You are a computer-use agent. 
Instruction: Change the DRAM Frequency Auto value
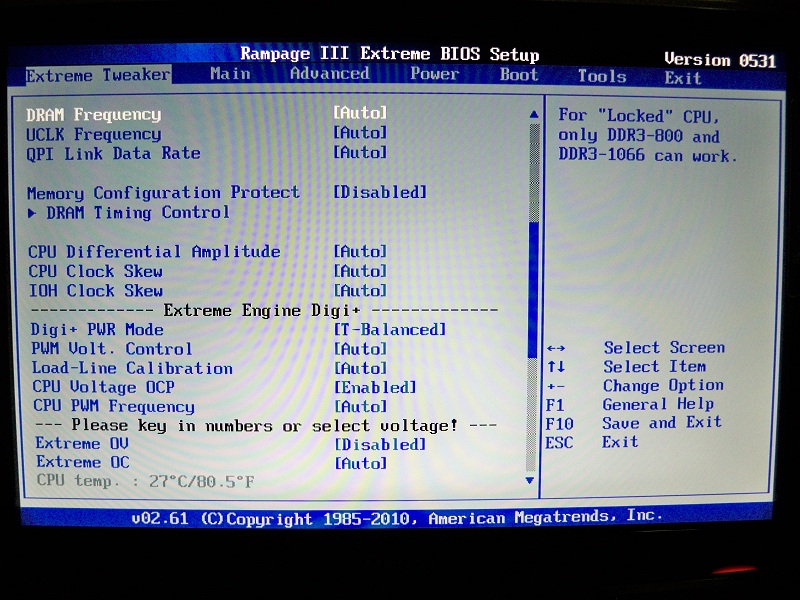pos(360,113)
